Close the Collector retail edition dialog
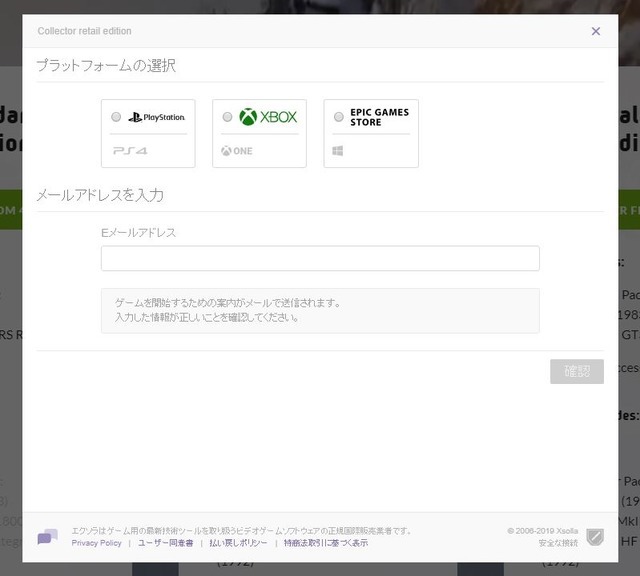The image size is (640, 576). pyautogui.click(x=596, y=31)
